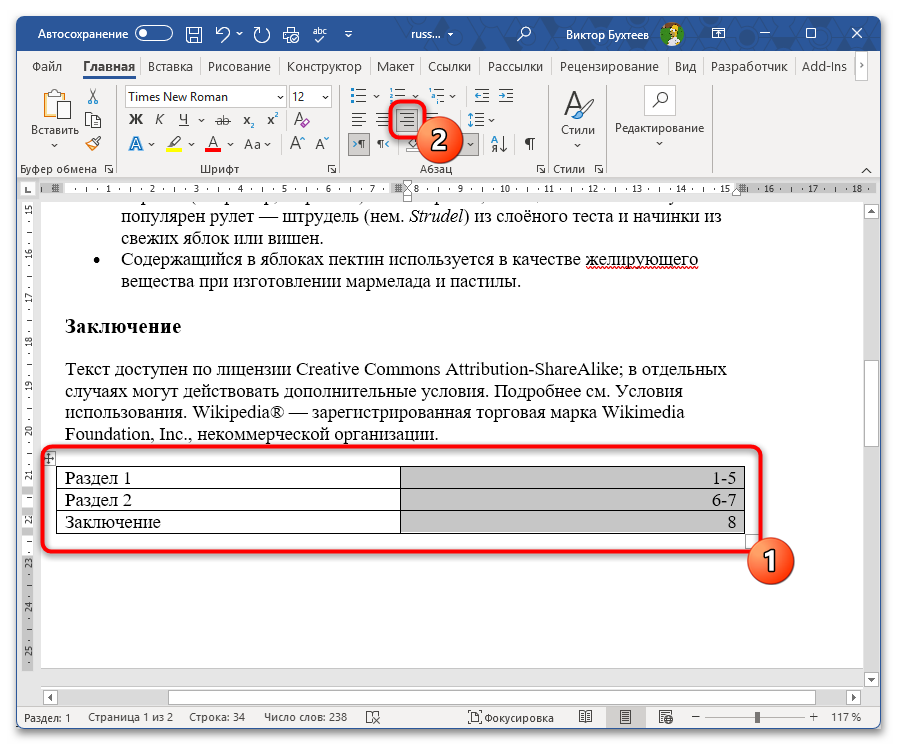Viewport: 897px width, 745px height.
Task: Switch to the Макет tab
Action: 395,66
